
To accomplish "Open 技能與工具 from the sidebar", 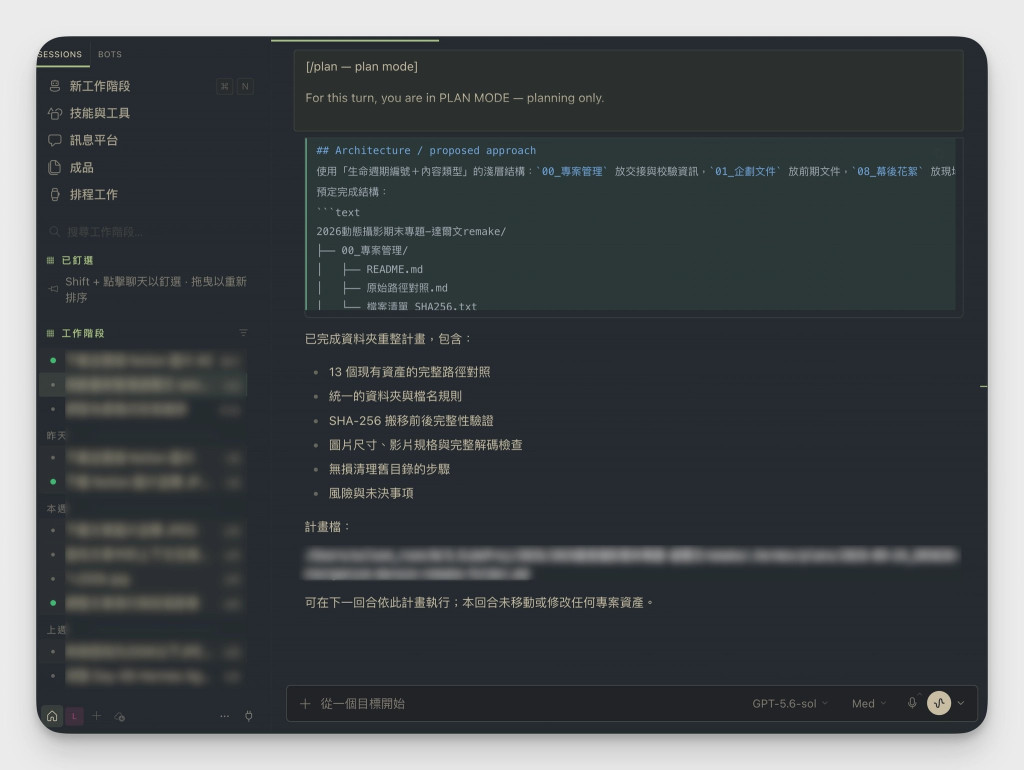I will pyautogui.click(x=149, y=114).
